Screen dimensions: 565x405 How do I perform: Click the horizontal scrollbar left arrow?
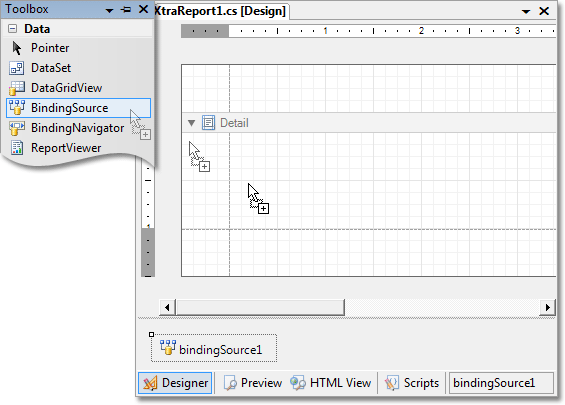pos(167,307)
